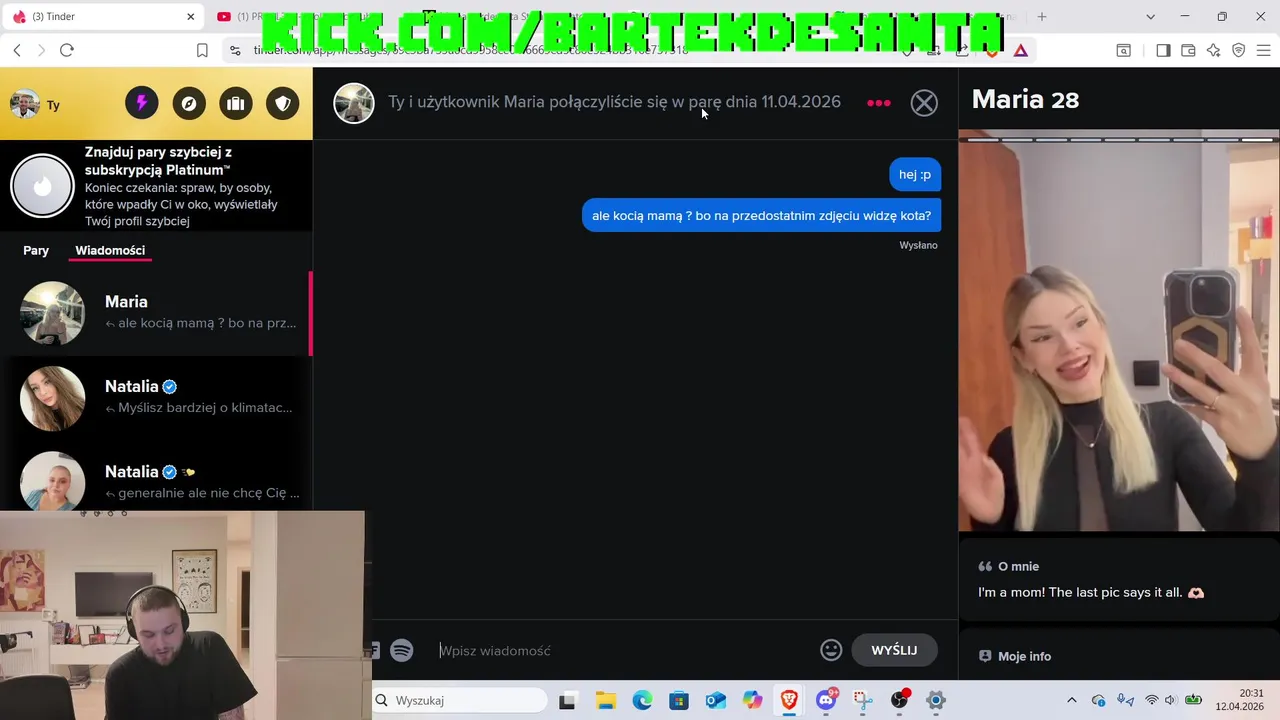Image resolution: width=1280 pixels, height=720 pixels.
Task: Bookmark this page in Brave
Action: [x=202, y=50]
